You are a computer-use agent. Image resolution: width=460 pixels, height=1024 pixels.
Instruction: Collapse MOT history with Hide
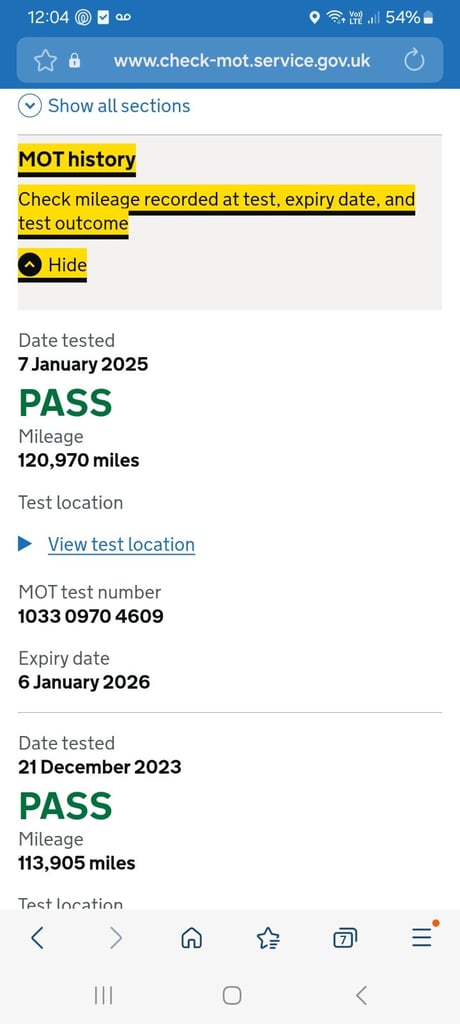(53, 265)
